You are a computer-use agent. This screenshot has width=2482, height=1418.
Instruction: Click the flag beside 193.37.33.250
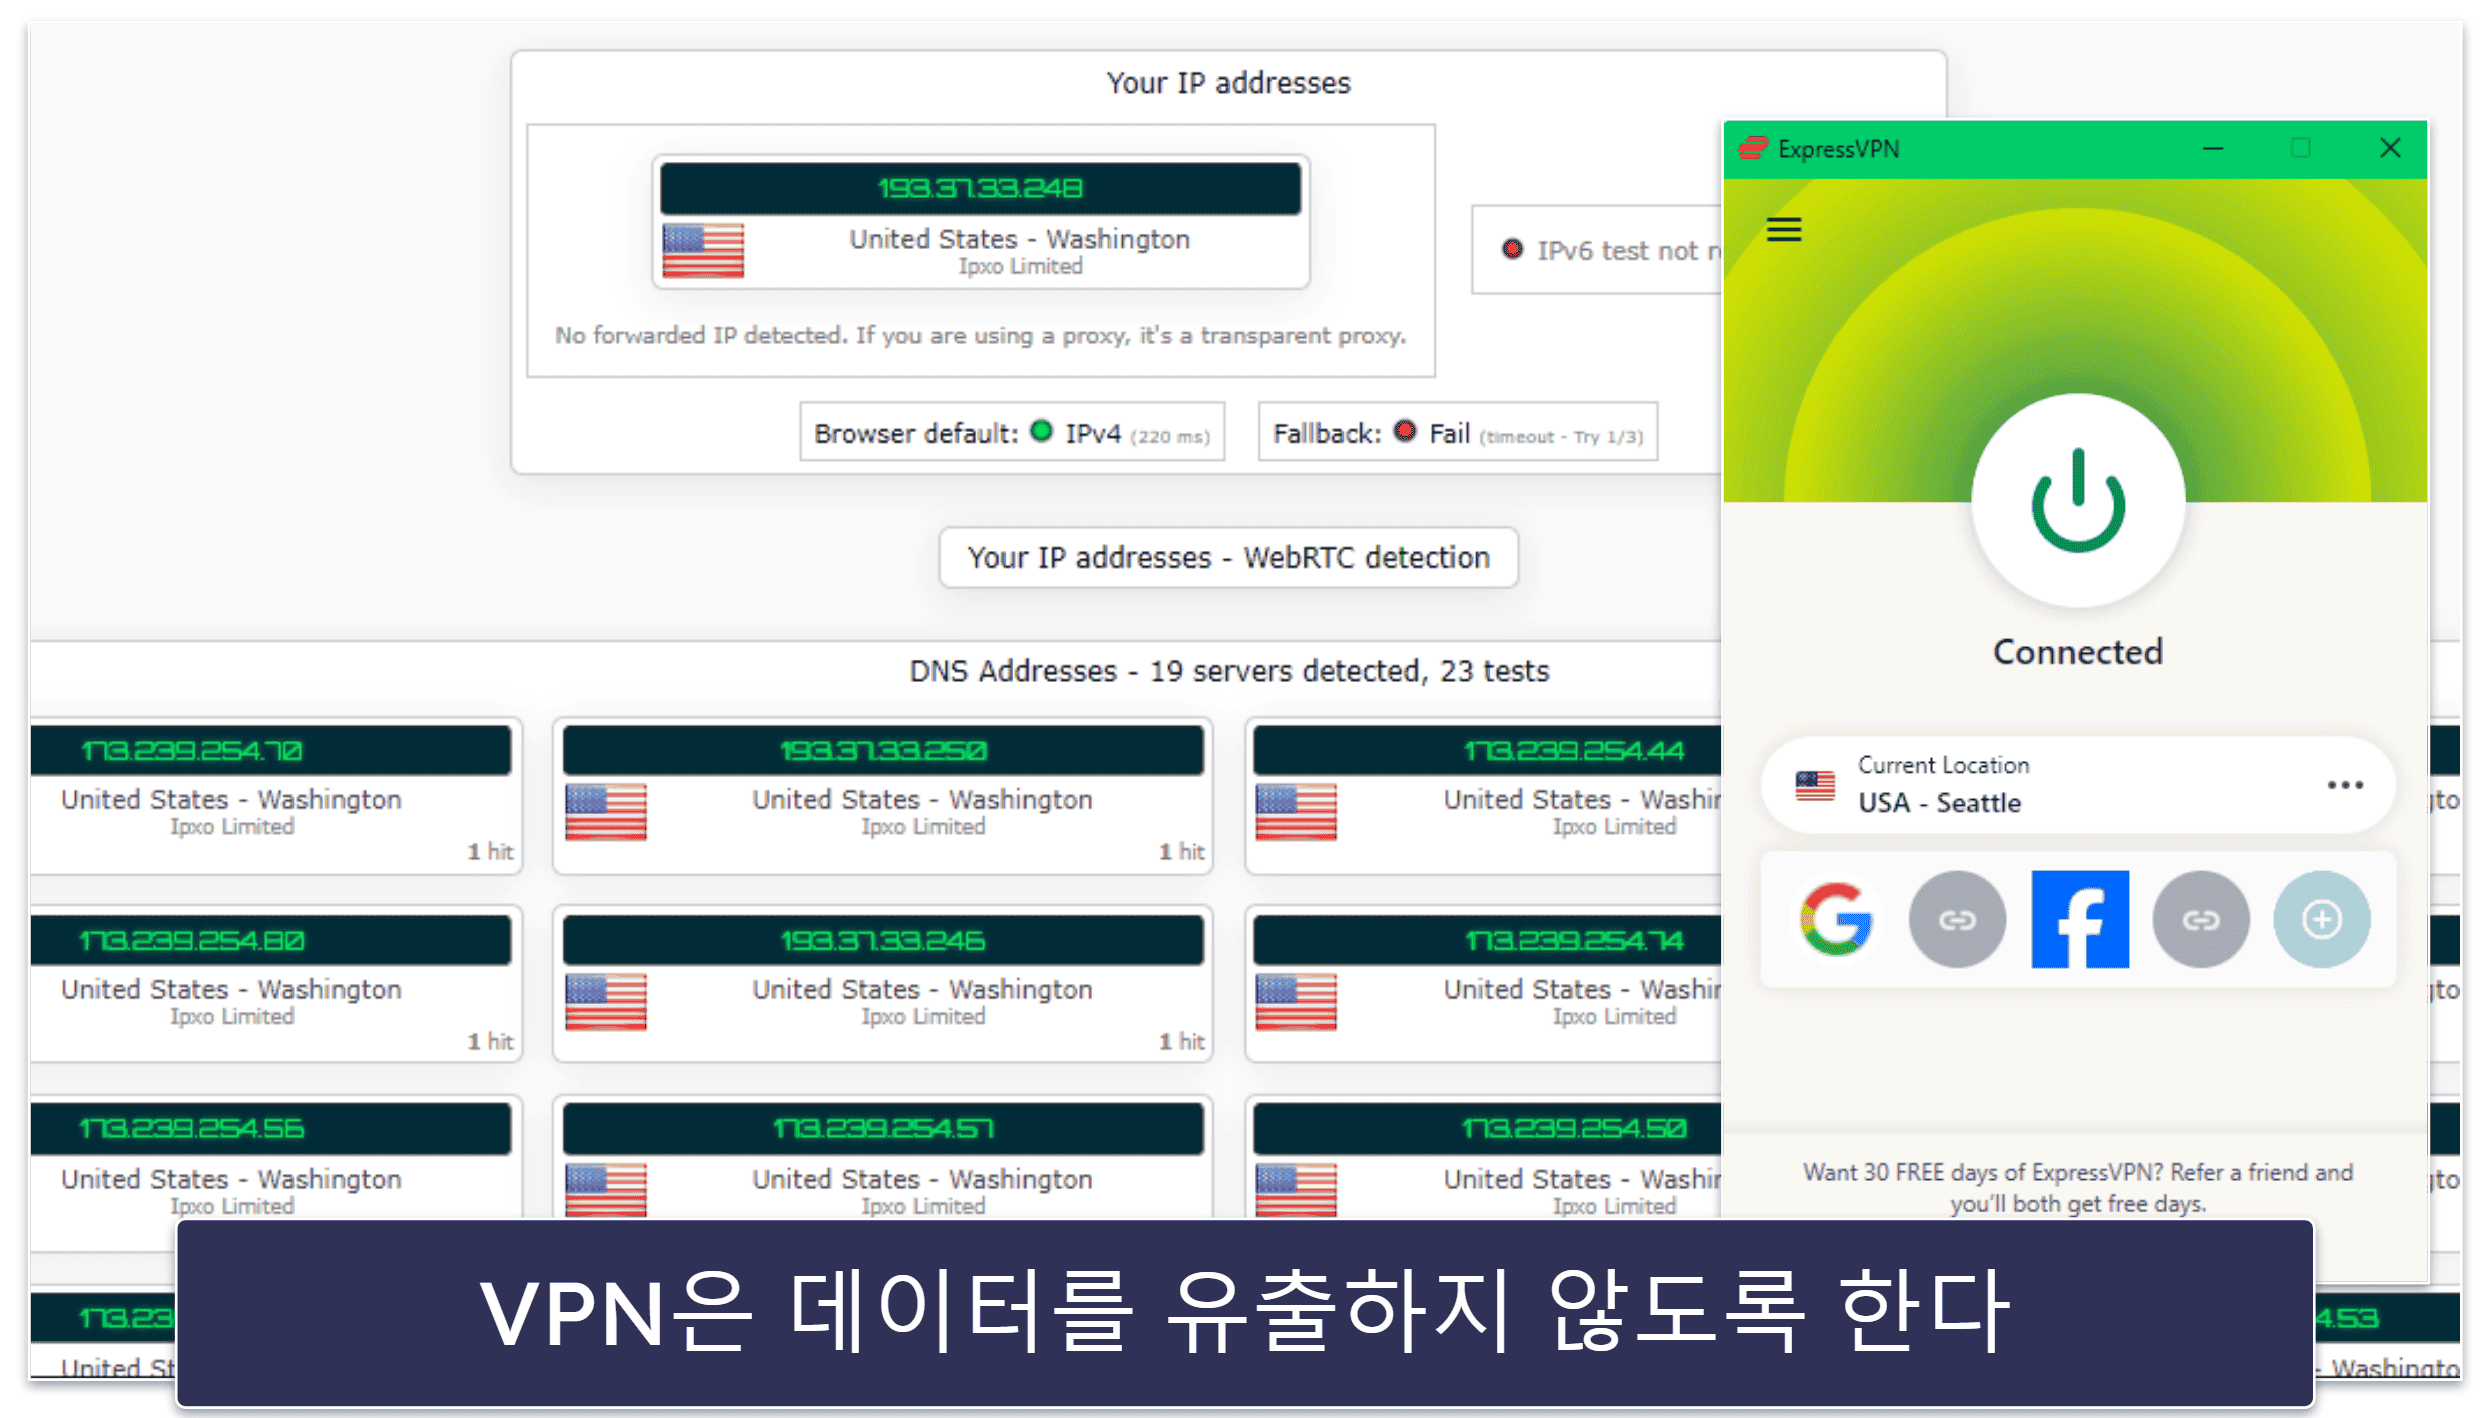(606, 811)
